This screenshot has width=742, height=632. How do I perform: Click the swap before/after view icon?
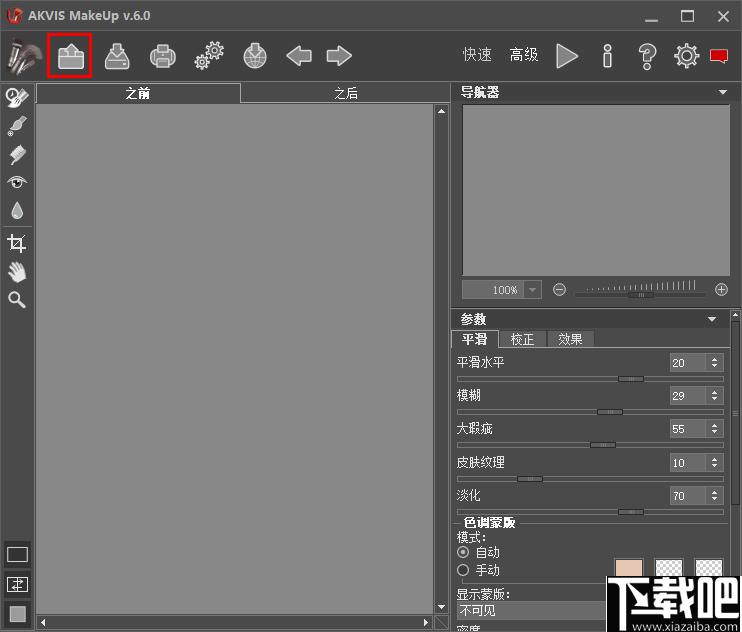[x=18, y=585]
